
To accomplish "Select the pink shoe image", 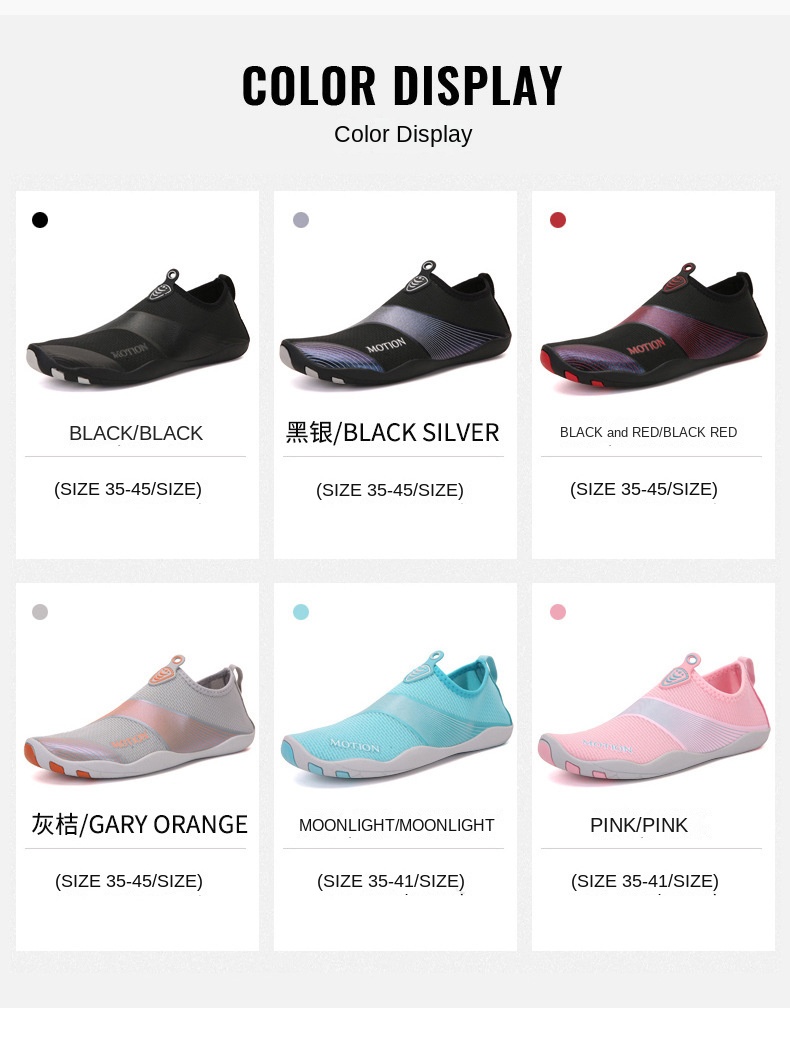I will point(654,718).
